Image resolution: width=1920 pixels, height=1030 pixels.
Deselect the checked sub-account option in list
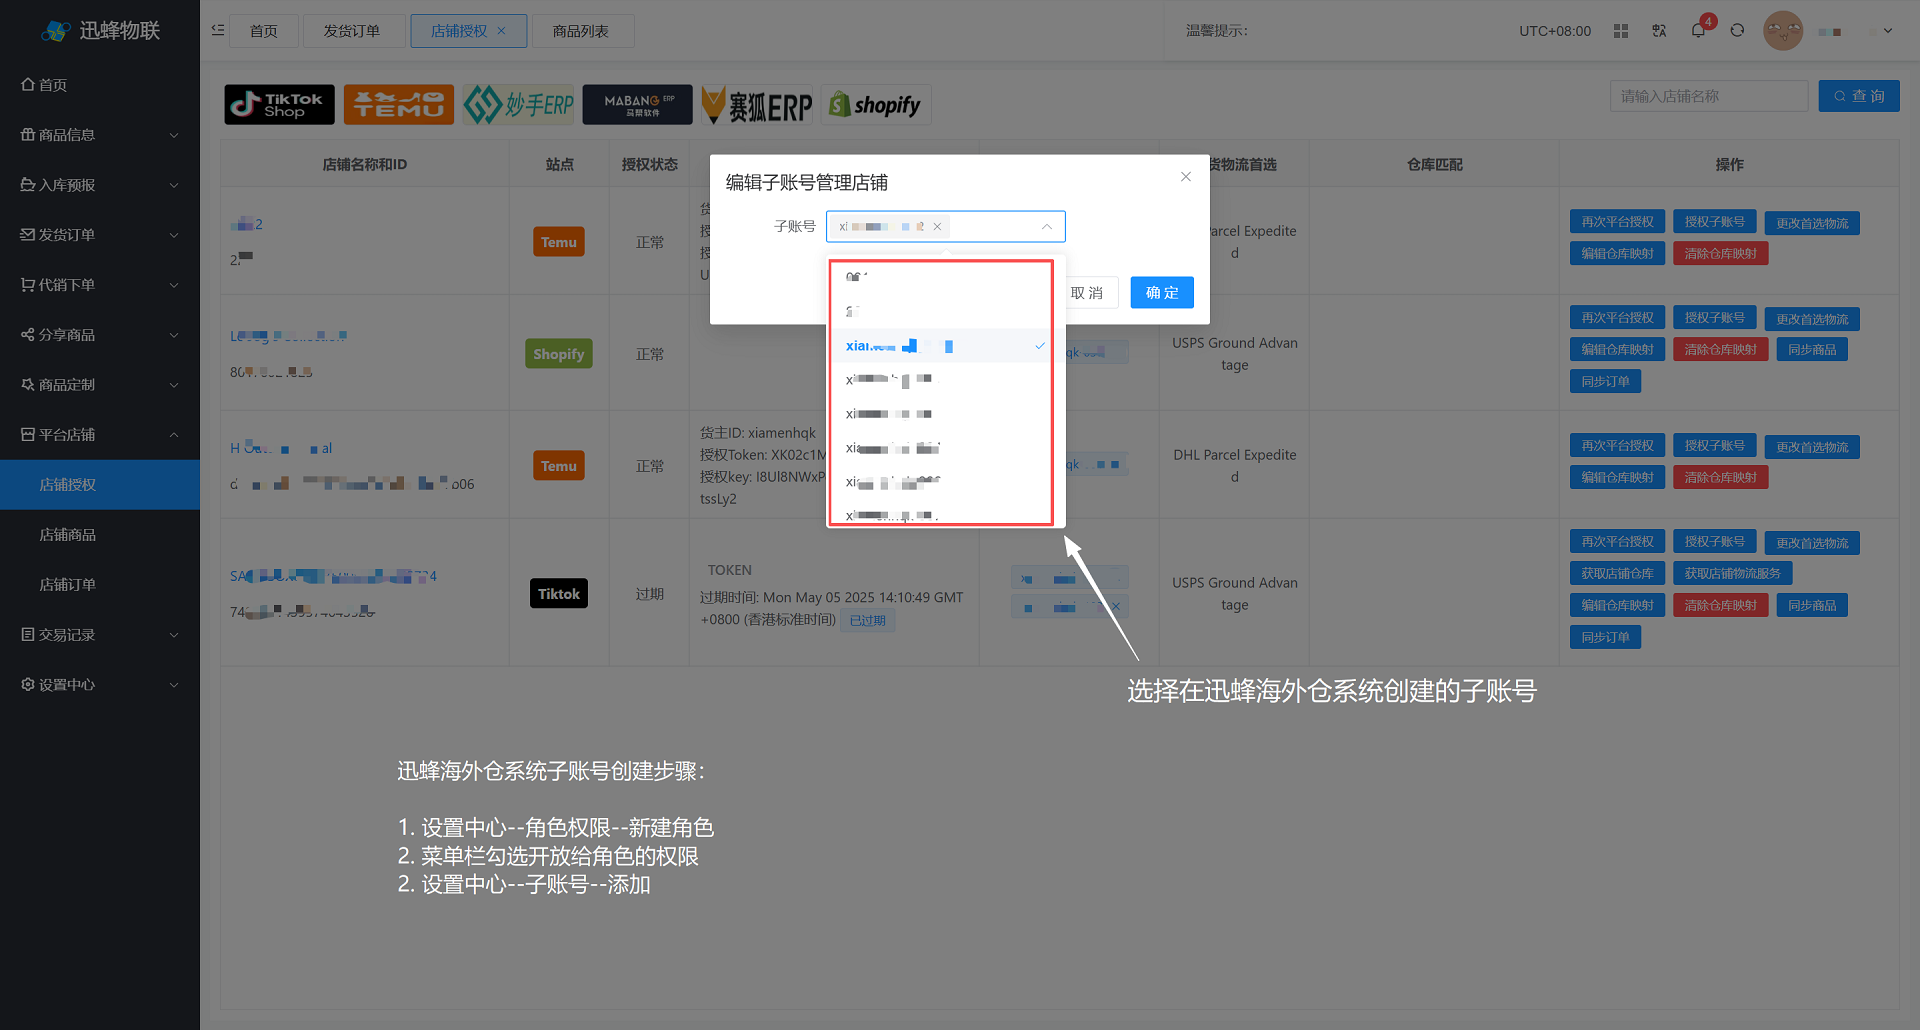940,346
